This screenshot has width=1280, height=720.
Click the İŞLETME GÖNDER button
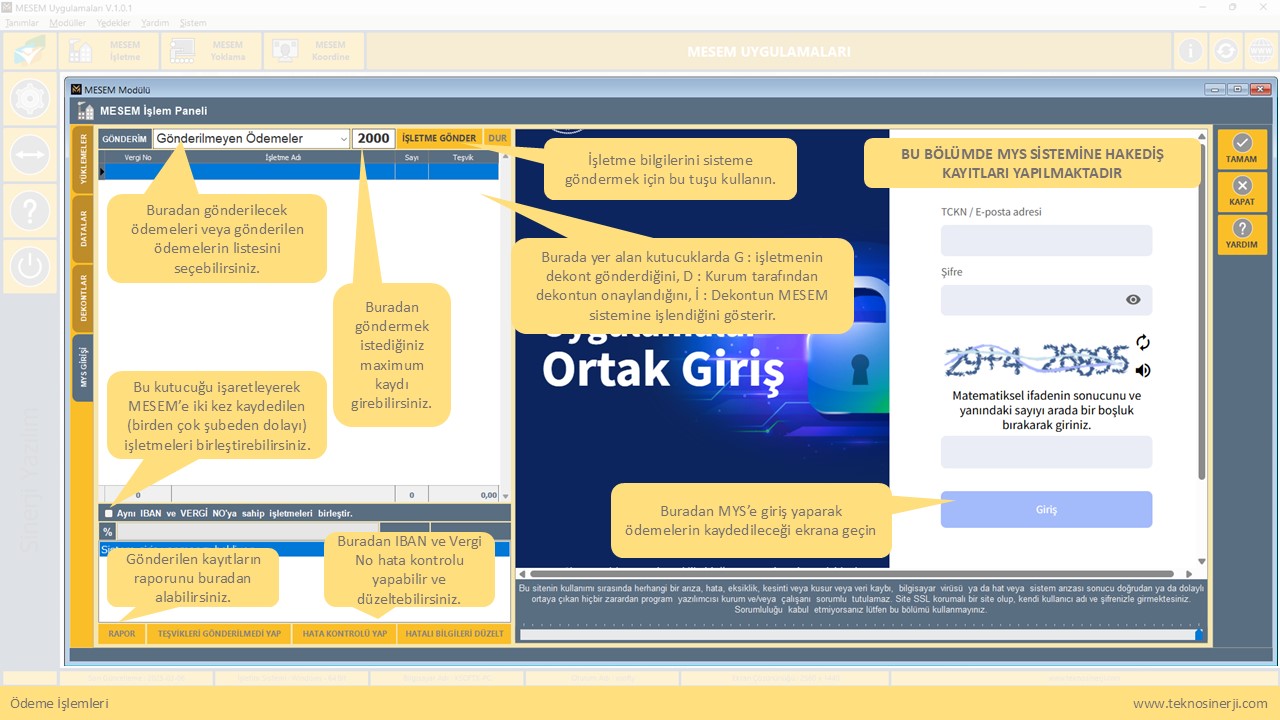[439, 139]
